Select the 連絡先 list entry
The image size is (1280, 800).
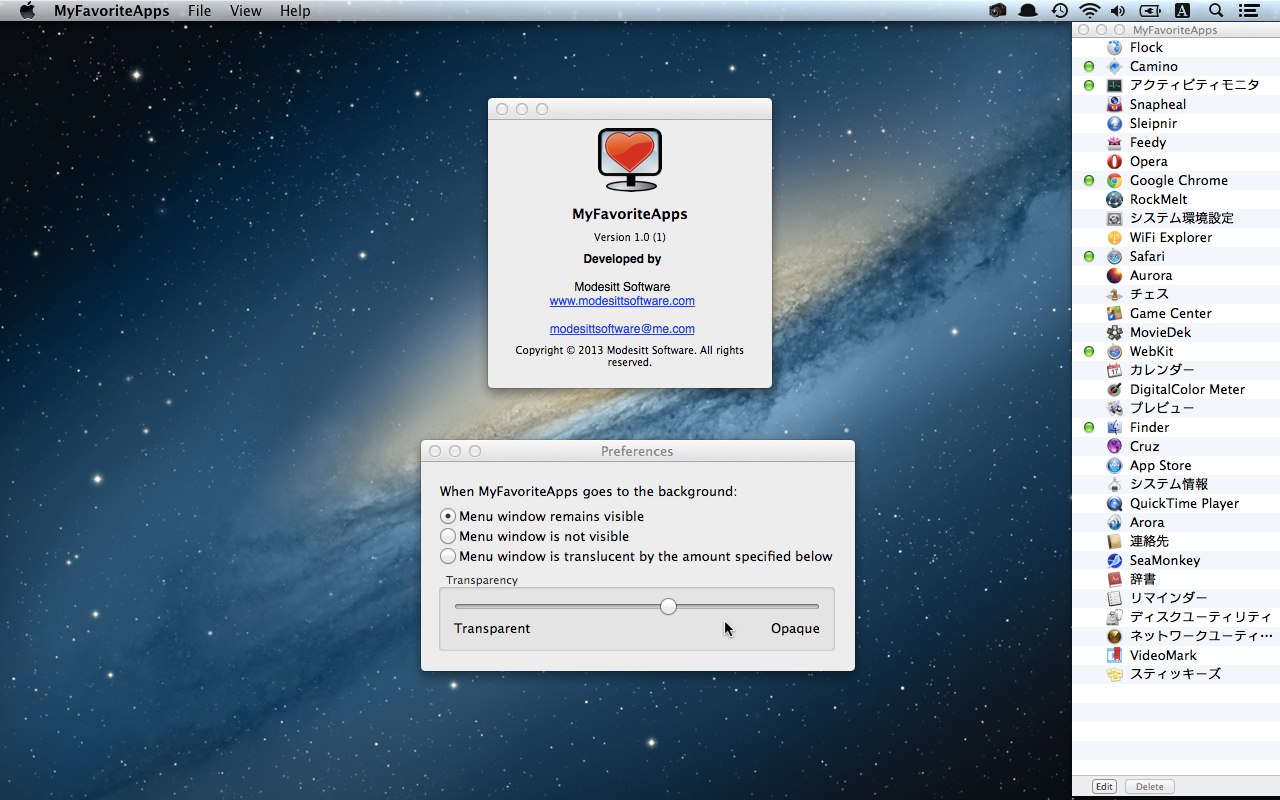pos(1176,542)
